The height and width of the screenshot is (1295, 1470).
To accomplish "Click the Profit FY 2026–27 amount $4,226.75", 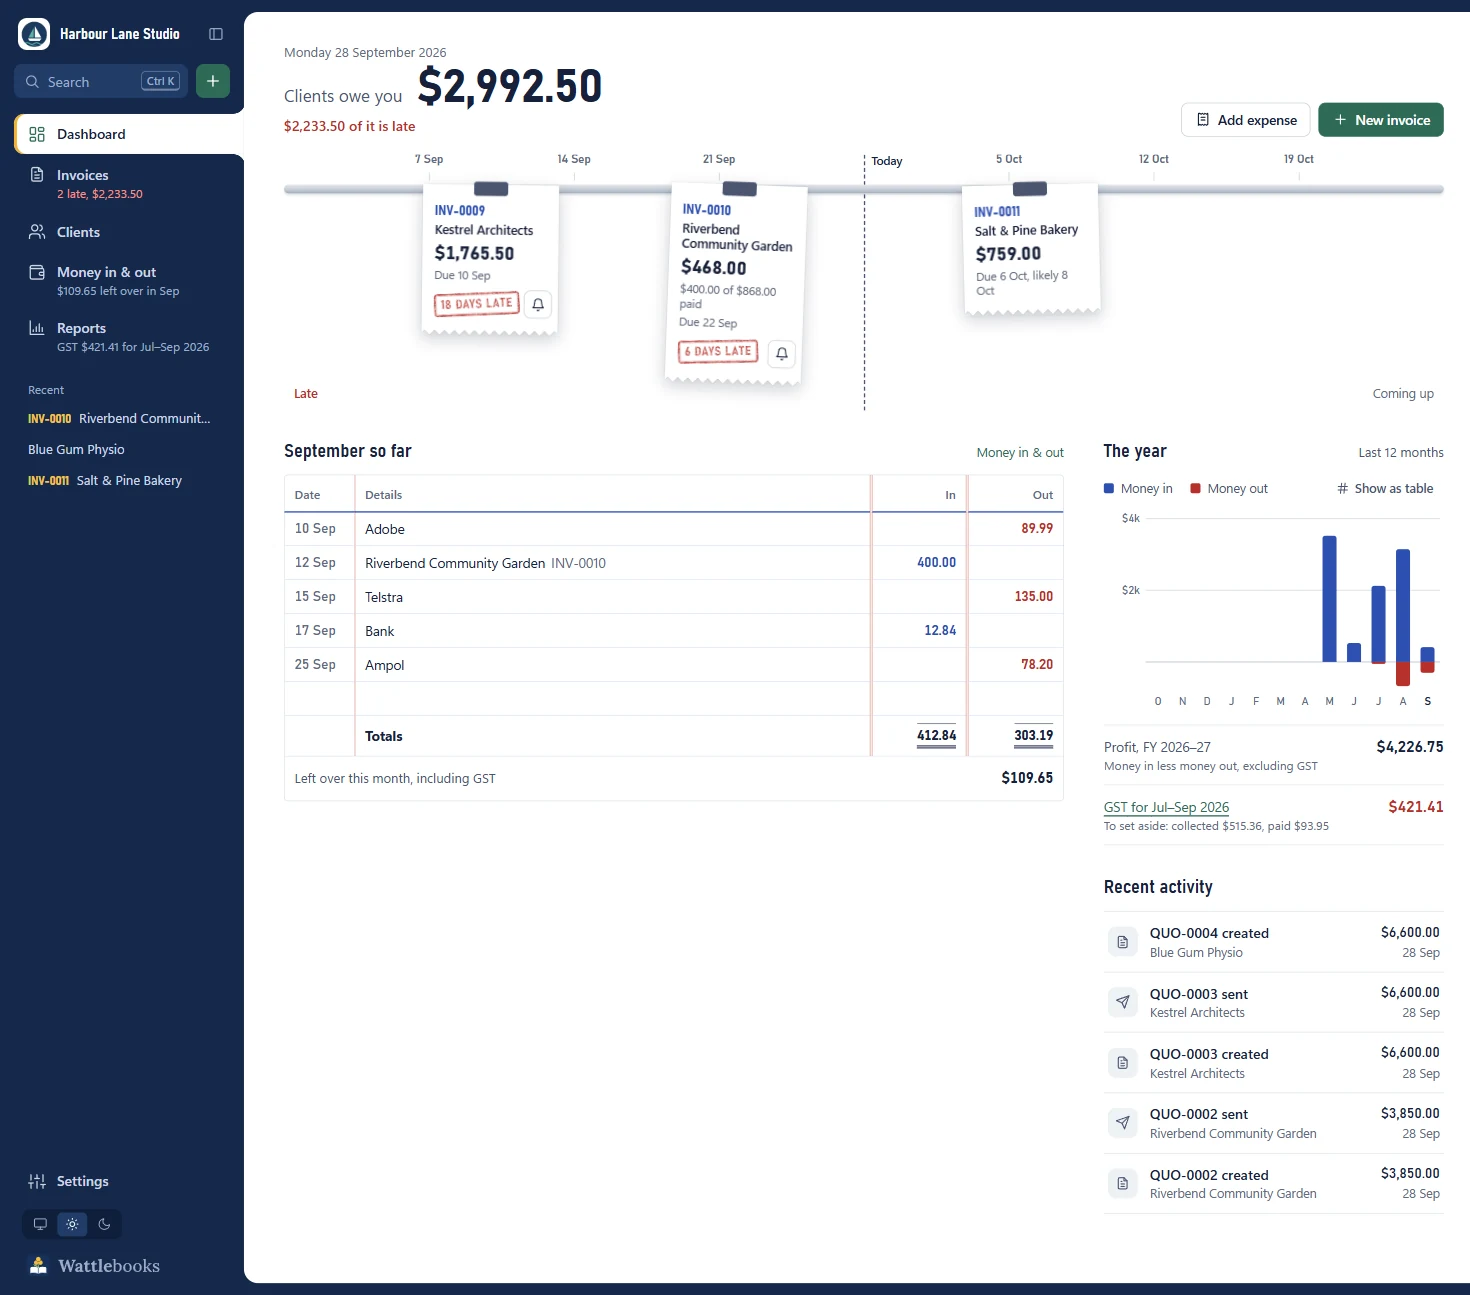I will tap(1409, 747).
